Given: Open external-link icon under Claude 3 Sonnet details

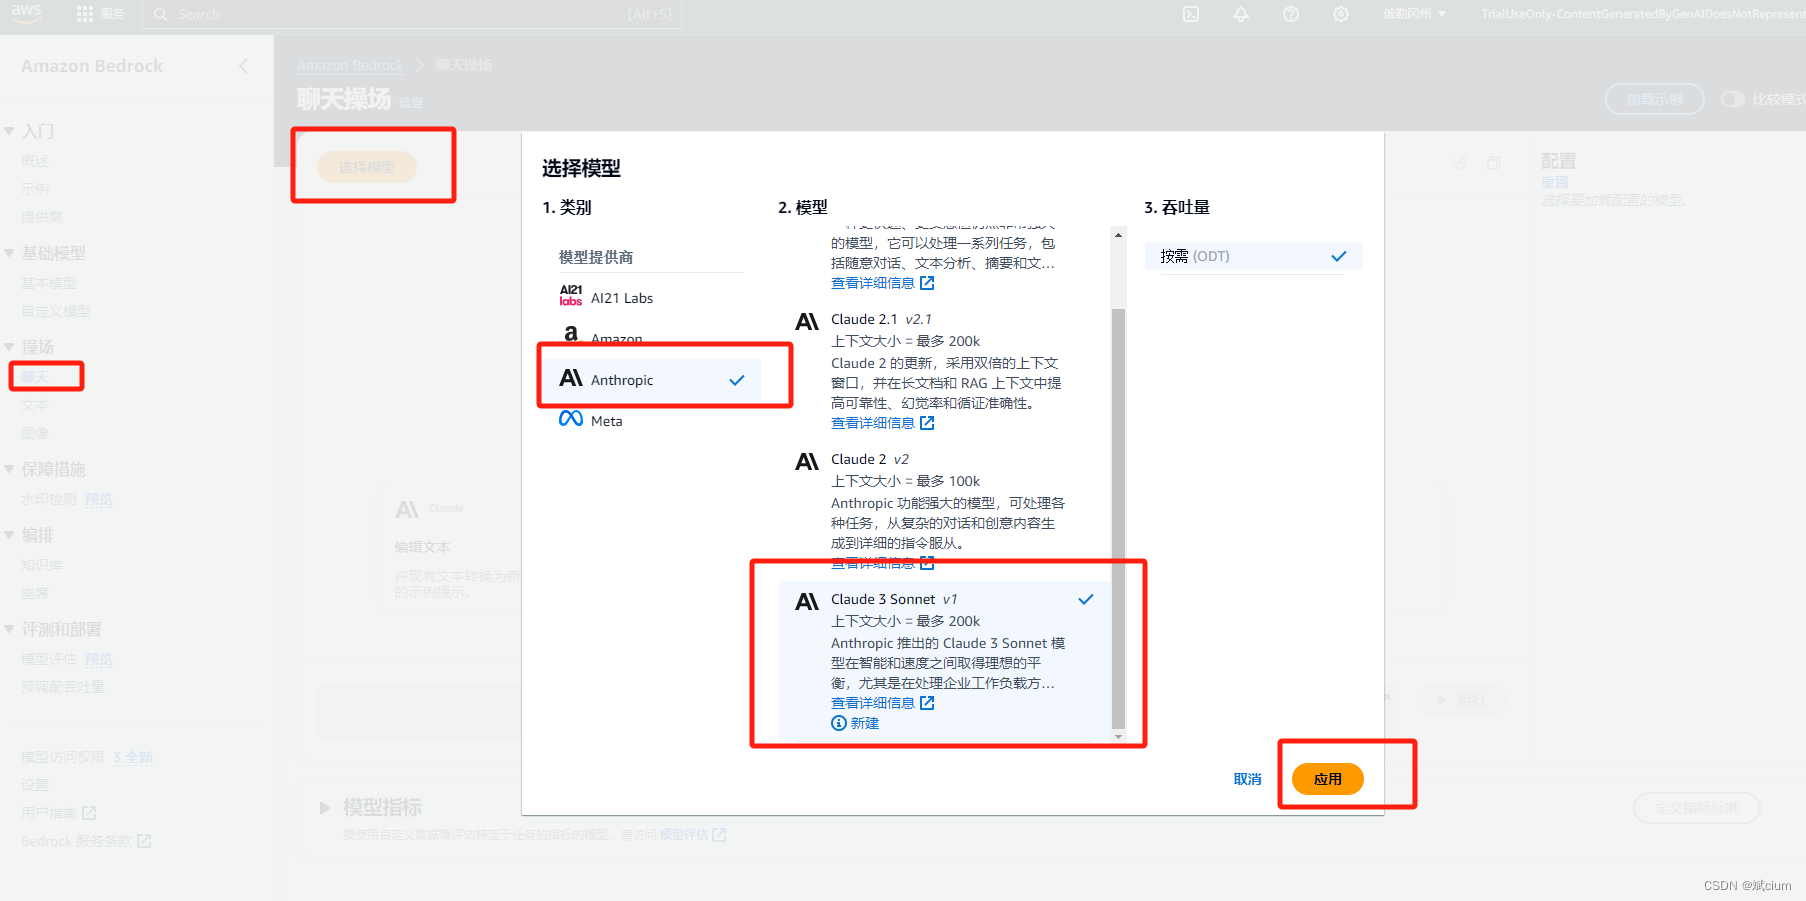Looking at the screenshot, I should point(927,703).
